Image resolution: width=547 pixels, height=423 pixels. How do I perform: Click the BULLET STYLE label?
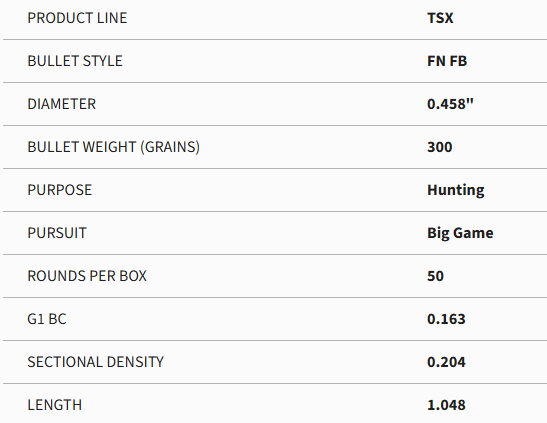75,61
